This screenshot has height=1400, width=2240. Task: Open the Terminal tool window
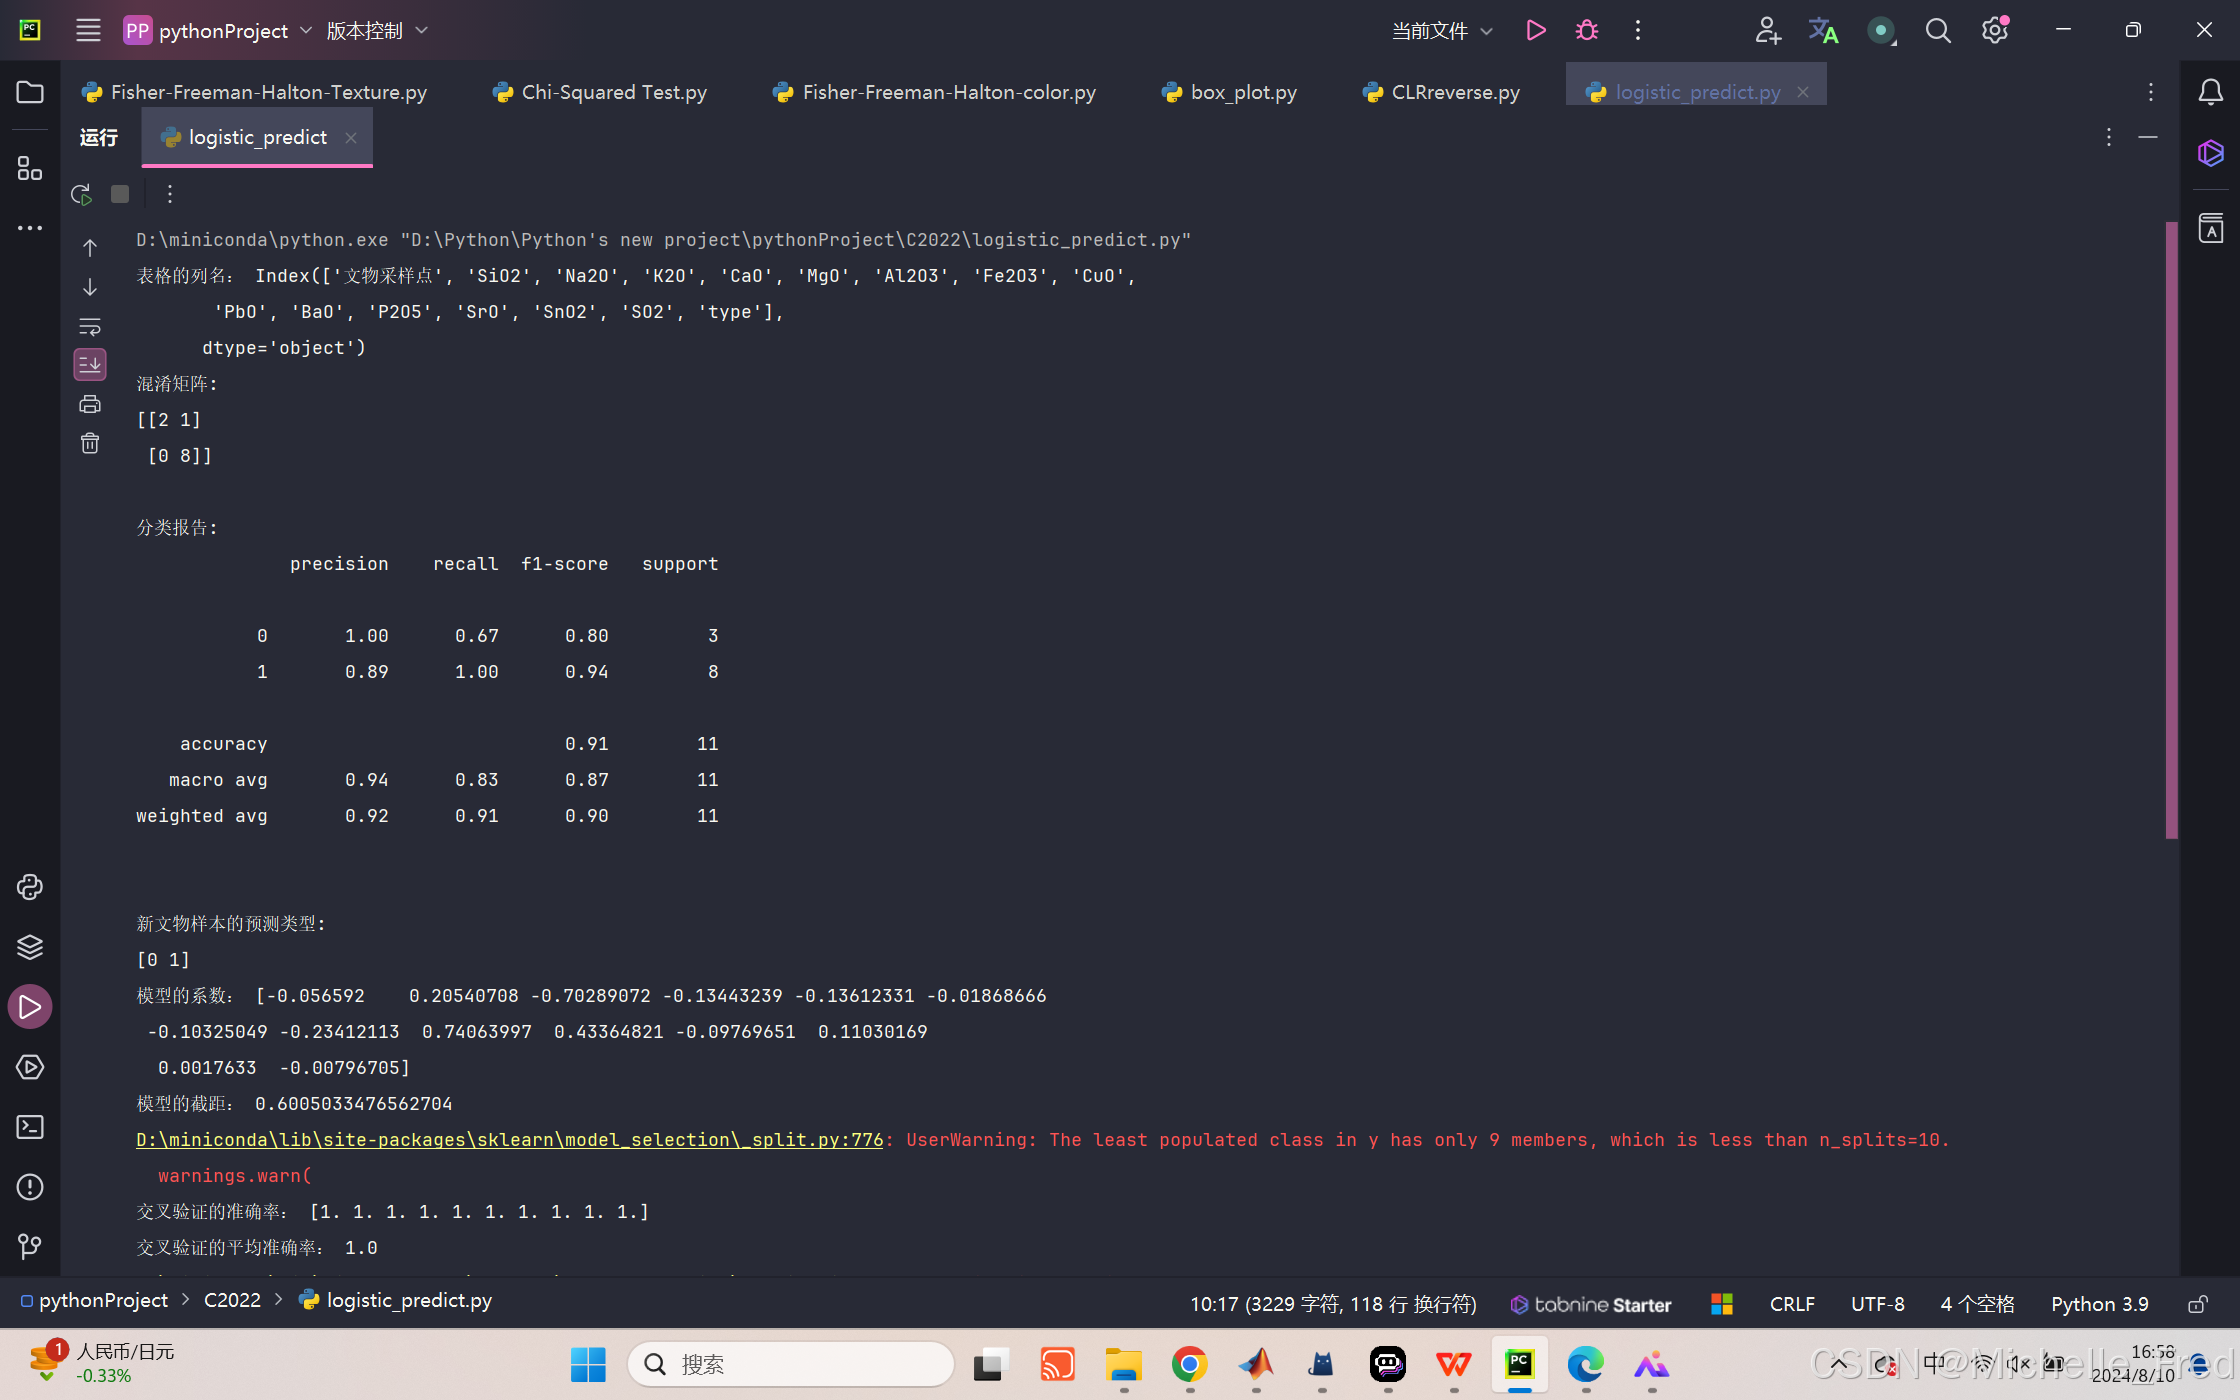tap(30, 1127)
